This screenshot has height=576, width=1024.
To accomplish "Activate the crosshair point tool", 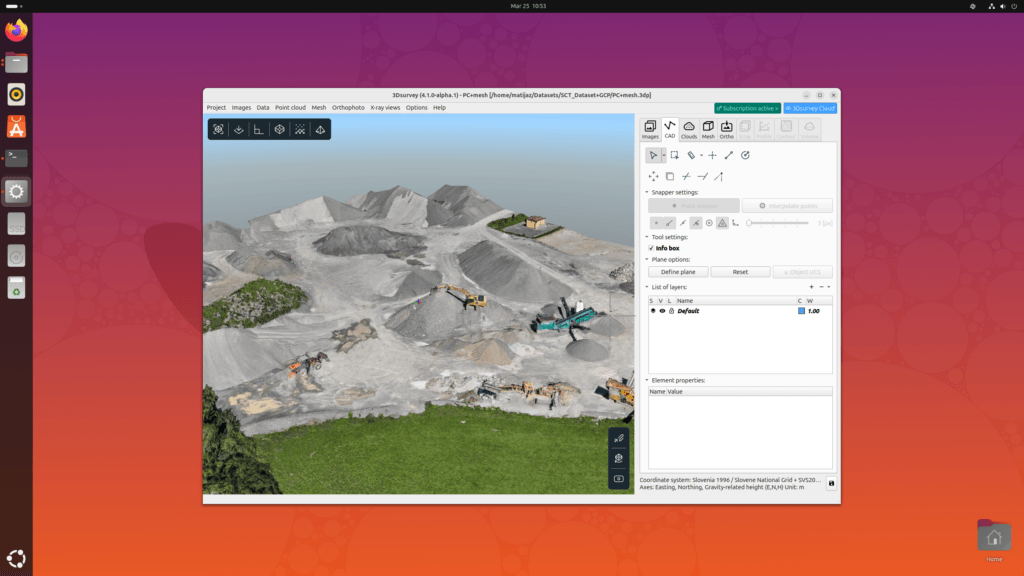I will 712,155.
